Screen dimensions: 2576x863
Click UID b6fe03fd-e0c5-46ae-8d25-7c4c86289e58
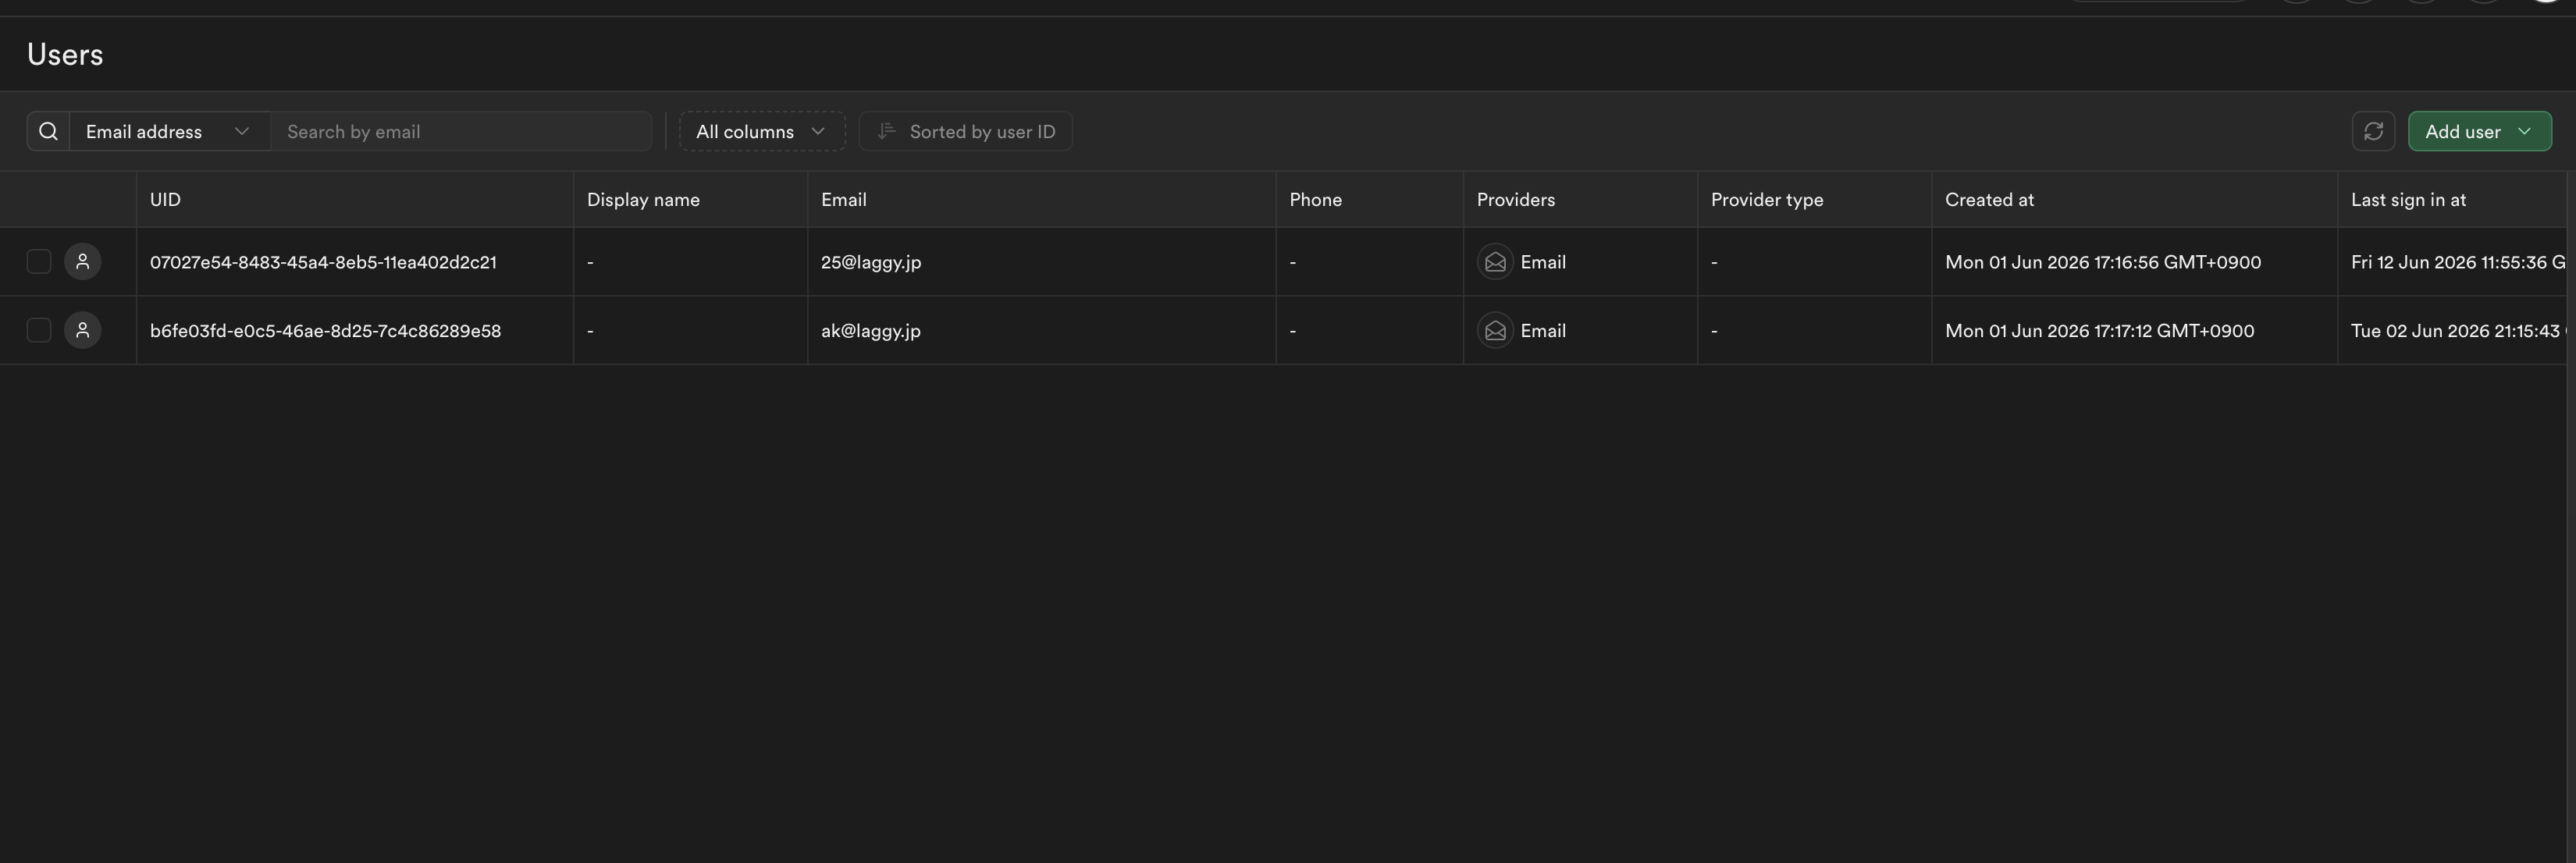[325, 331]
